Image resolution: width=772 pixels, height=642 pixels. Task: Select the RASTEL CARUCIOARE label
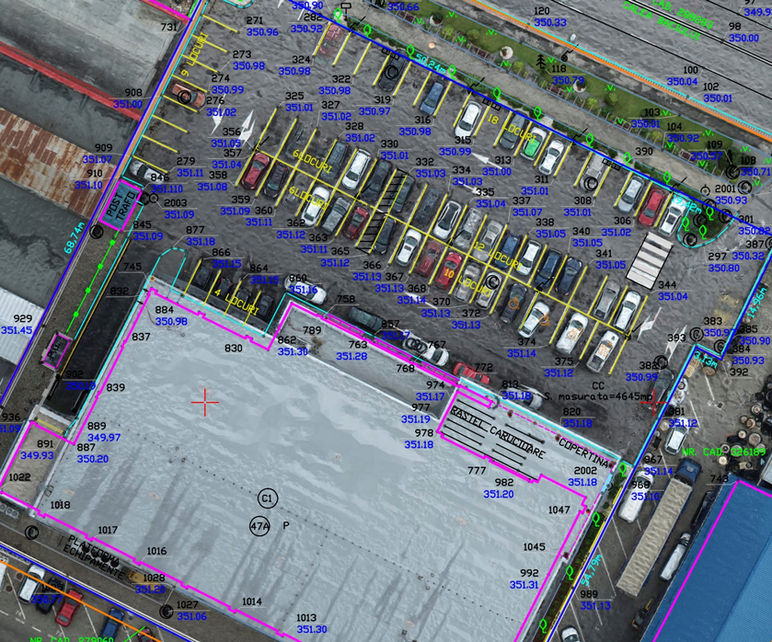click(498, 433)
